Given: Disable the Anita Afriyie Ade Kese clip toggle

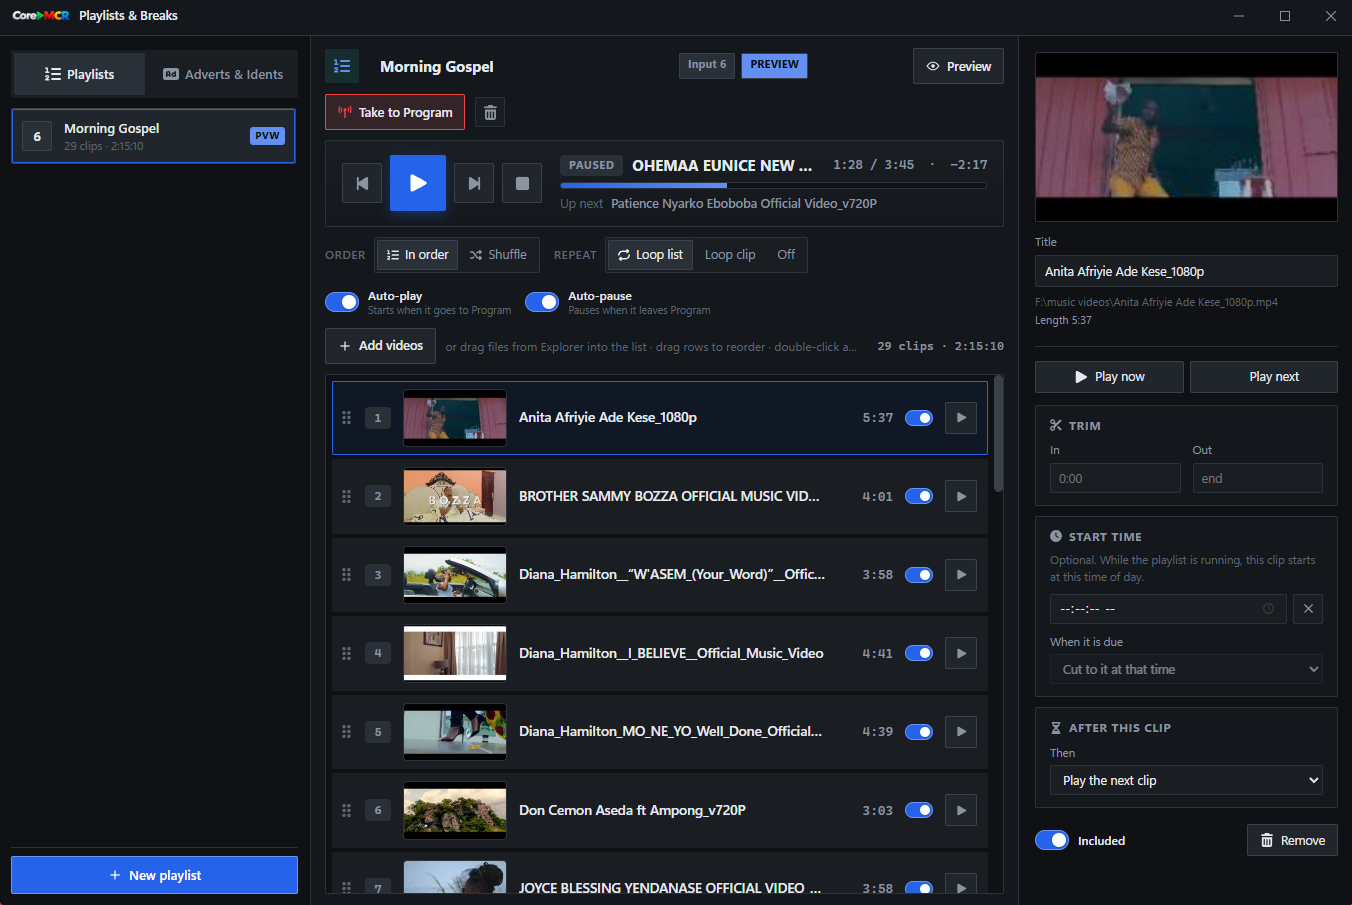Looking at the screenshot, I should [x=919, y=418].
